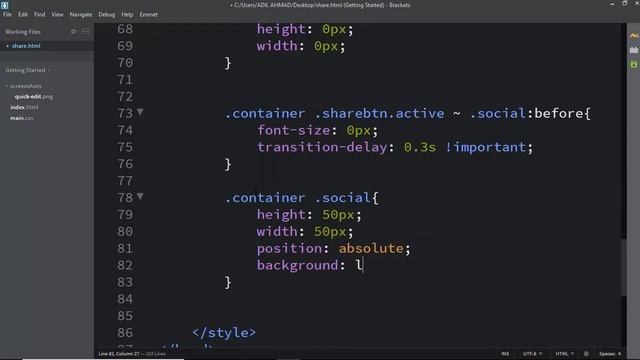The width and height of the screenshot is (640, 360).
Task: Click the Brackets app icon in title bar
Action: pyautogui.click(x=4, y=5)
